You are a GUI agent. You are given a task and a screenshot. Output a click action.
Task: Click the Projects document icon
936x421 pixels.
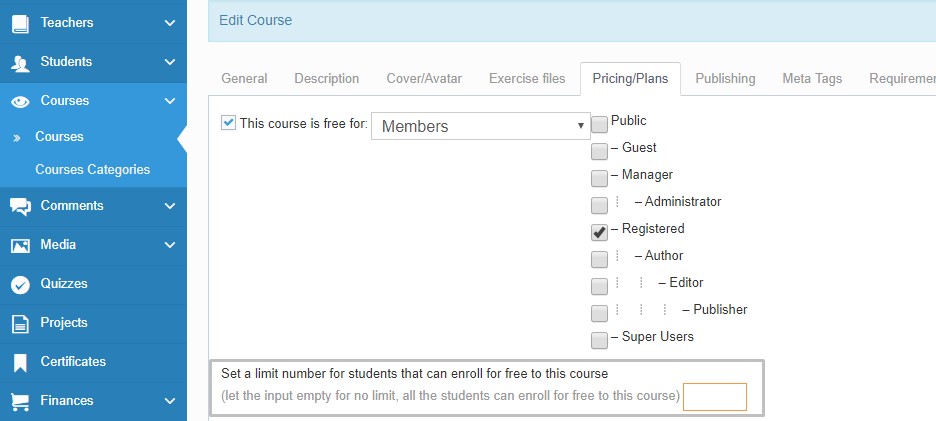[x=20, y=323]
